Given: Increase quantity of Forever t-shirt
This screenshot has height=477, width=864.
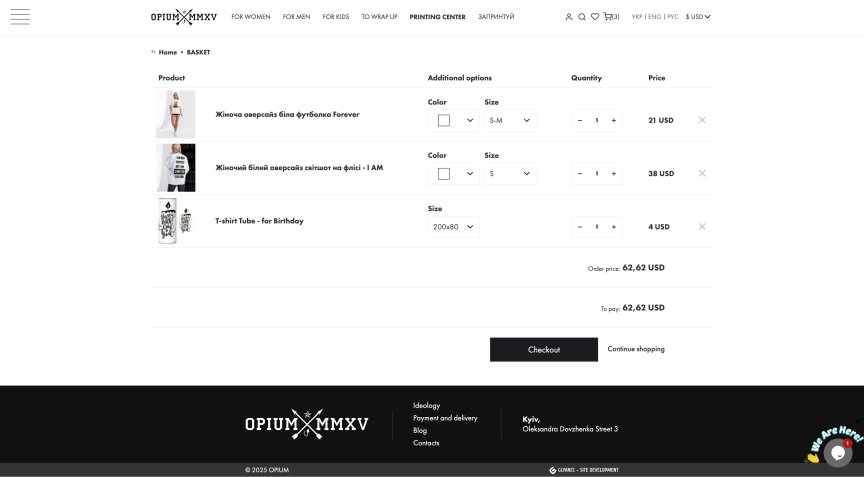Looking at the screenshot, I should 613,120.
